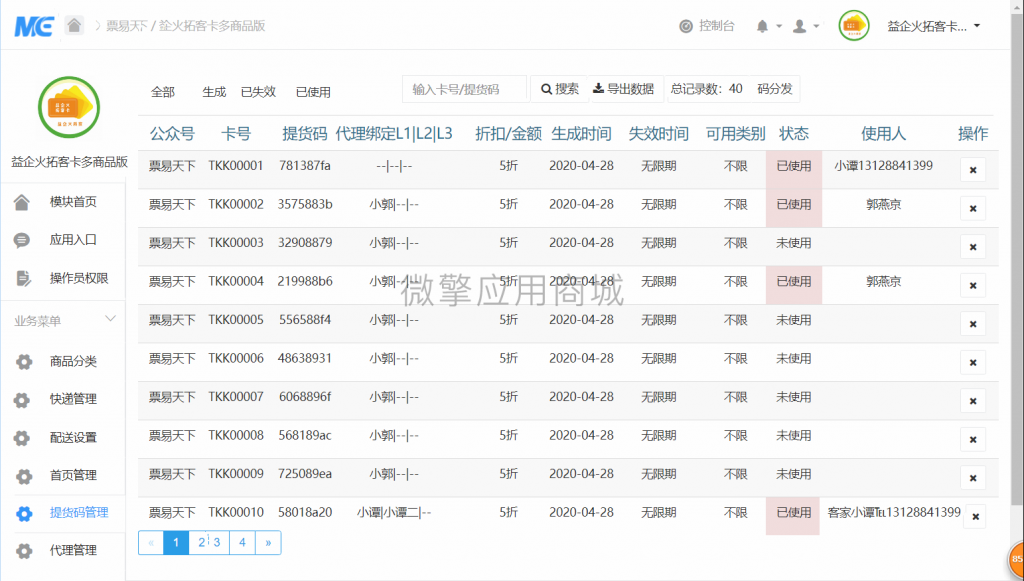Delete row TKK00002 with its x button
Screen dimensions: 1024x581
tap(973, 209)
